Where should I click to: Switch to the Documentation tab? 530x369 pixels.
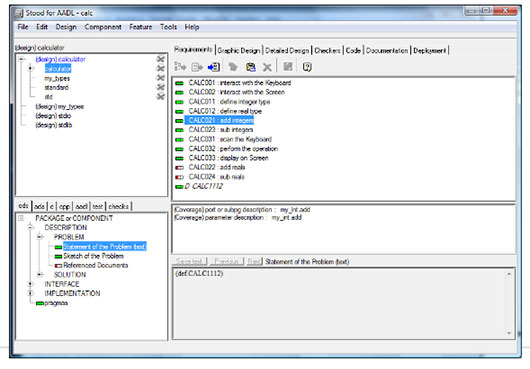387,51
